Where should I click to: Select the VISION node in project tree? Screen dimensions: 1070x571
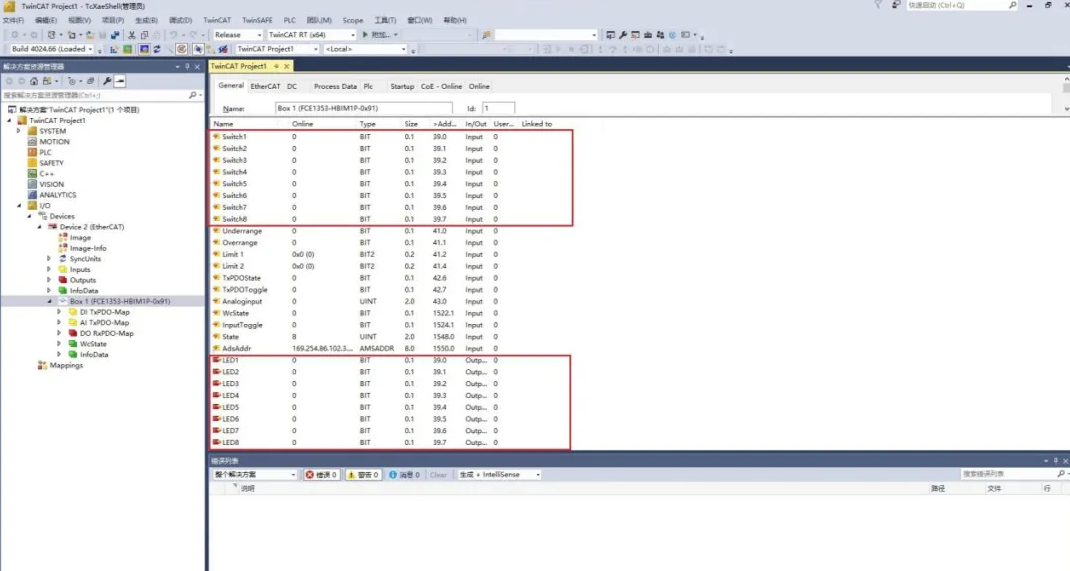click(x=51, y=184)
